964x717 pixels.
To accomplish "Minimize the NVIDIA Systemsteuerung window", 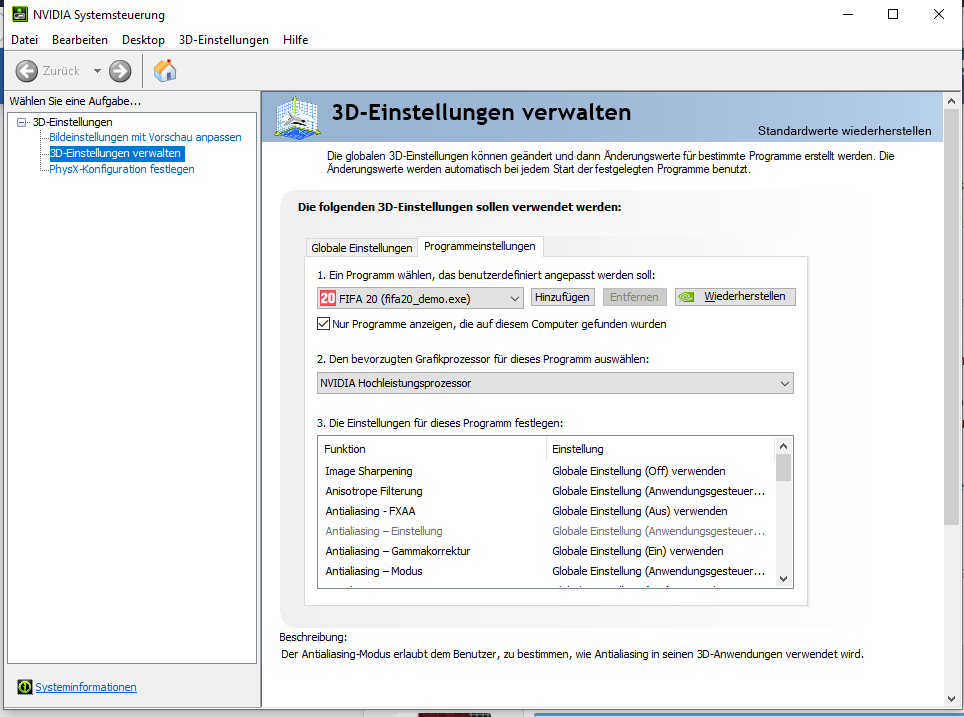I will 848,14.
